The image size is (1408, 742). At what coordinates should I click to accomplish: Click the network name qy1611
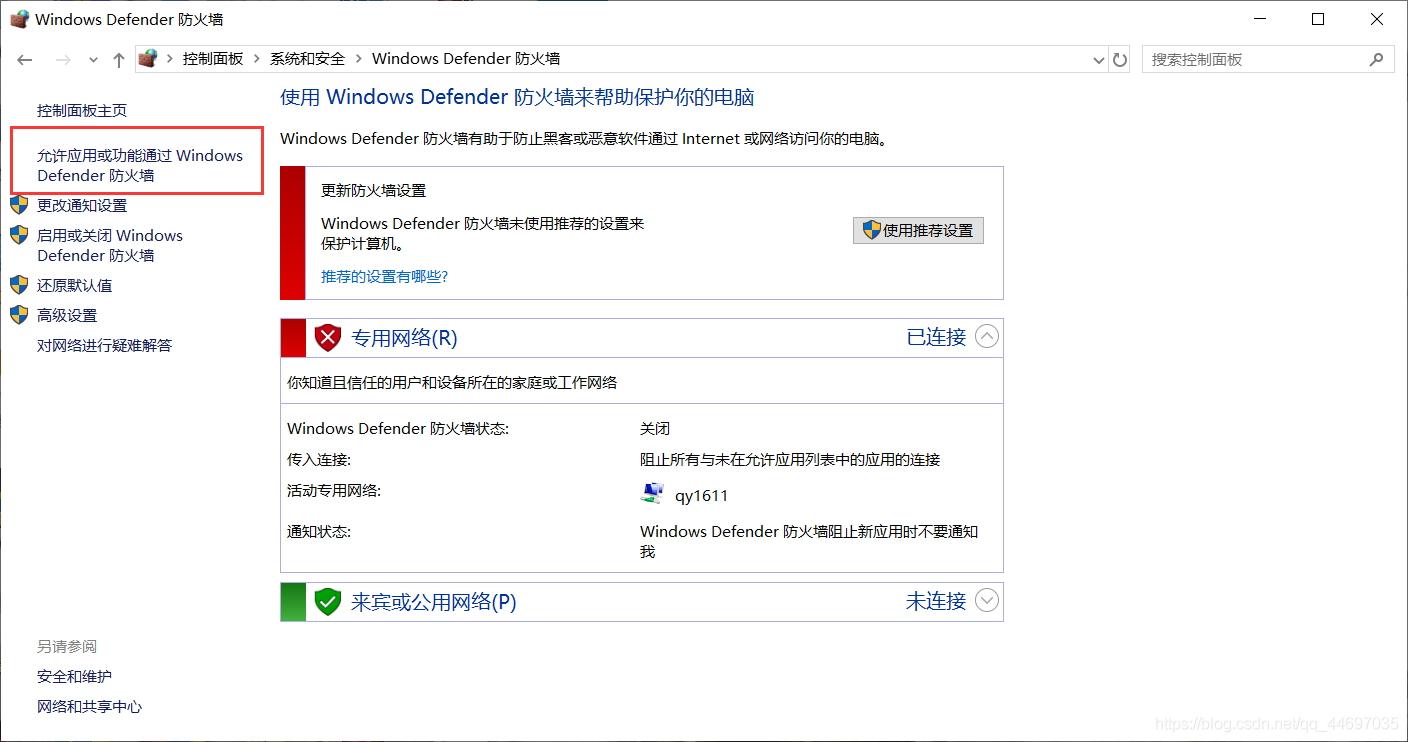(x=701, y=495)
